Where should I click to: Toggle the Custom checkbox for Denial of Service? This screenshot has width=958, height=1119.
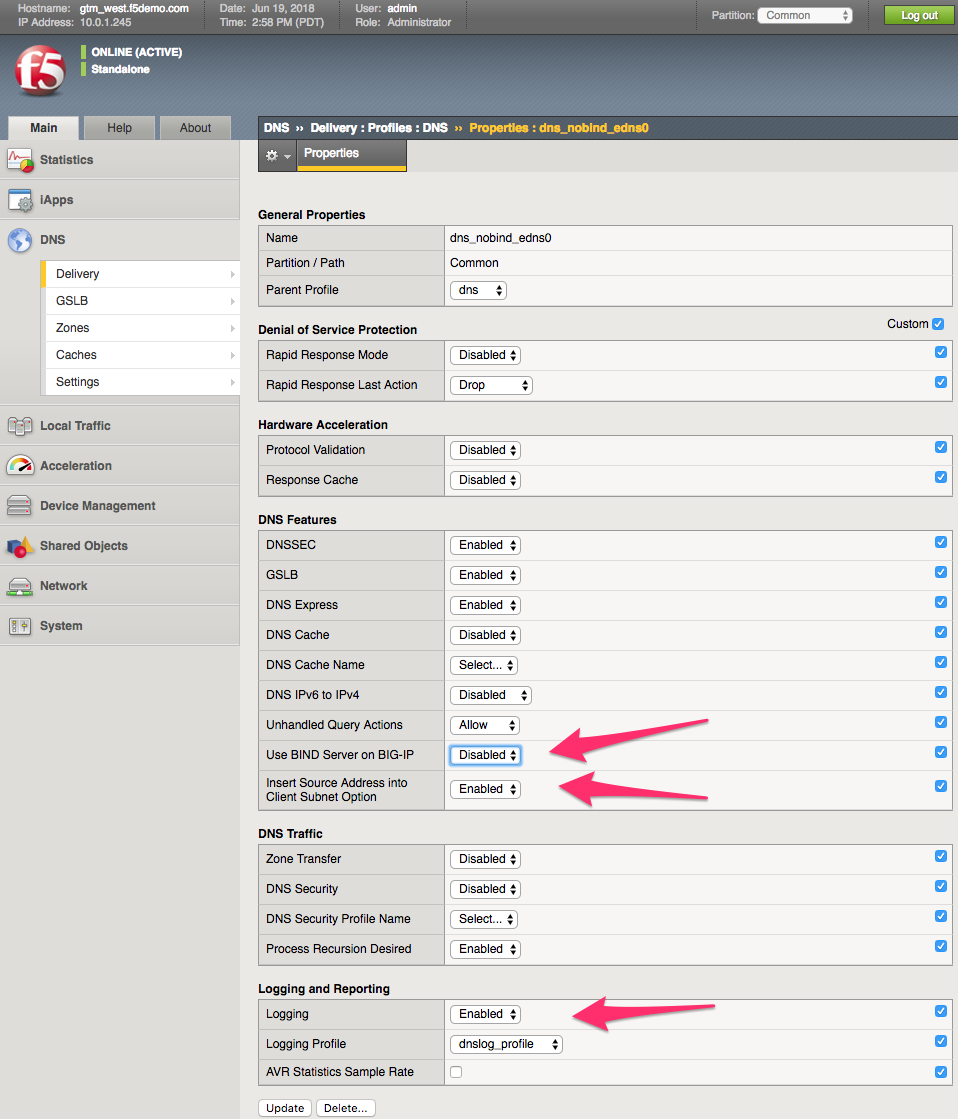(x=938, y=324)
